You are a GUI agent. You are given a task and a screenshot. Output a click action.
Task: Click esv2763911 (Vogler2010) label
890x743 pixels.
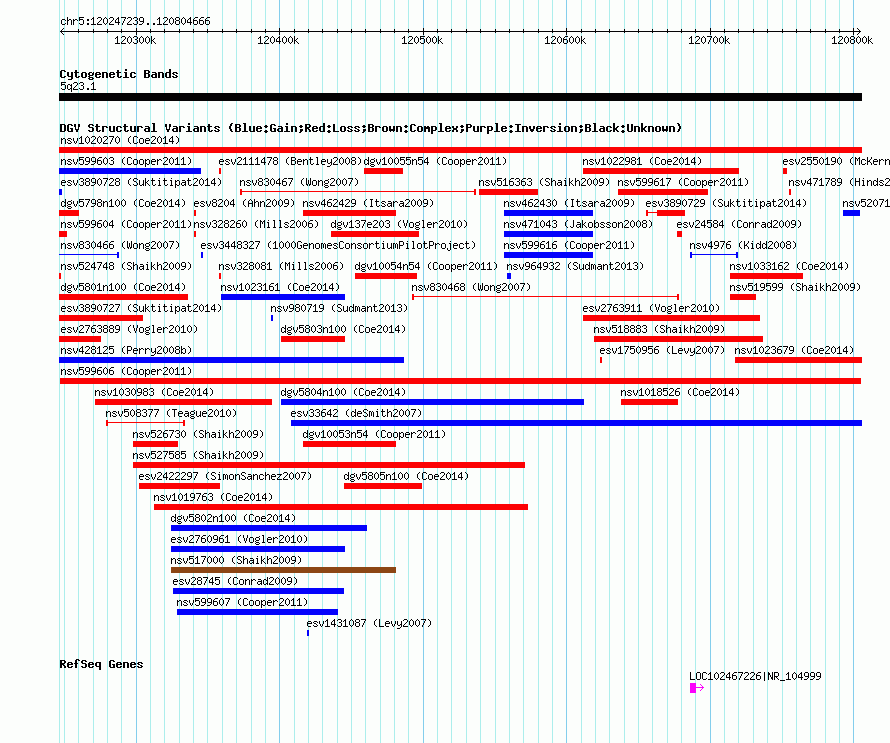(651, 308)
